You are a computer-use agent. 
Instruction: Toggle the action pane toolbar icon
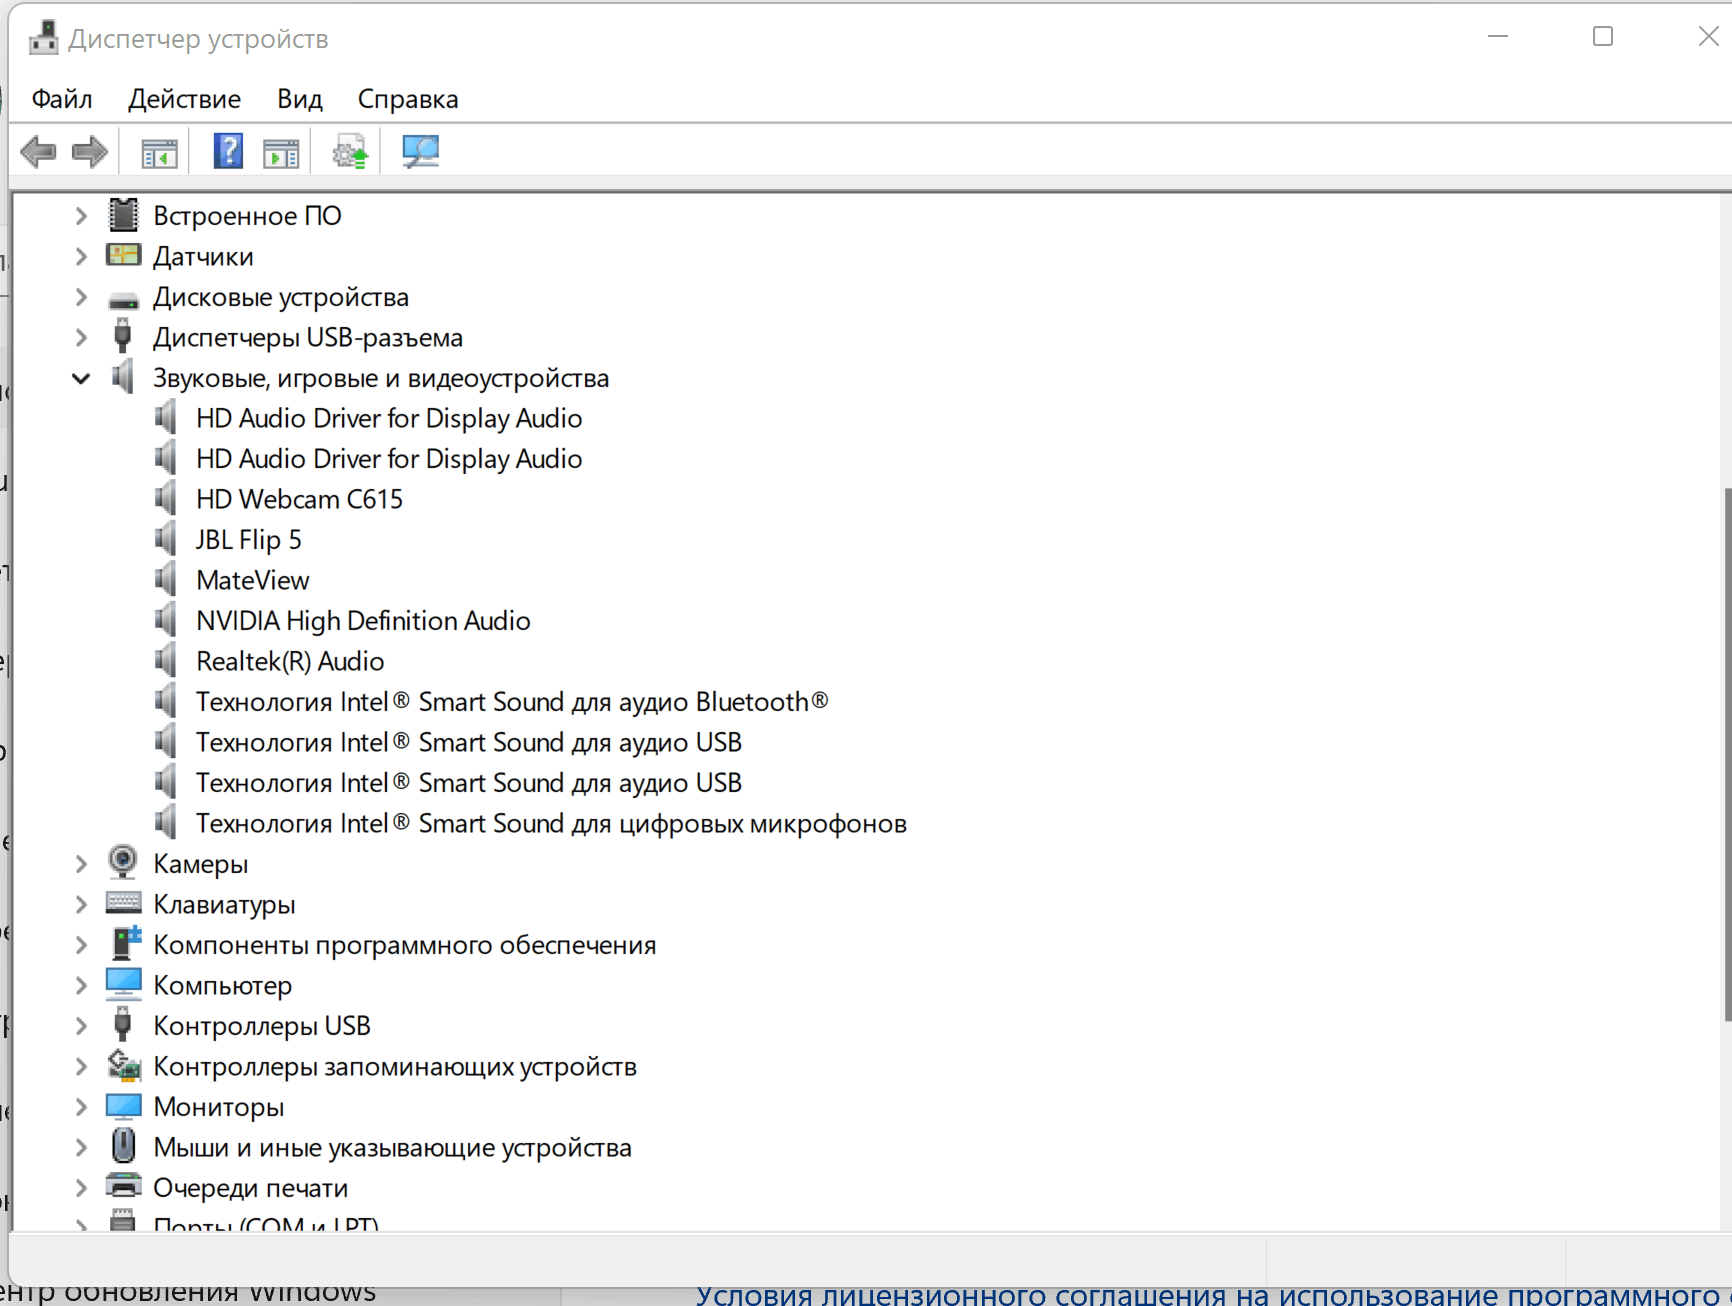(281, 153)
